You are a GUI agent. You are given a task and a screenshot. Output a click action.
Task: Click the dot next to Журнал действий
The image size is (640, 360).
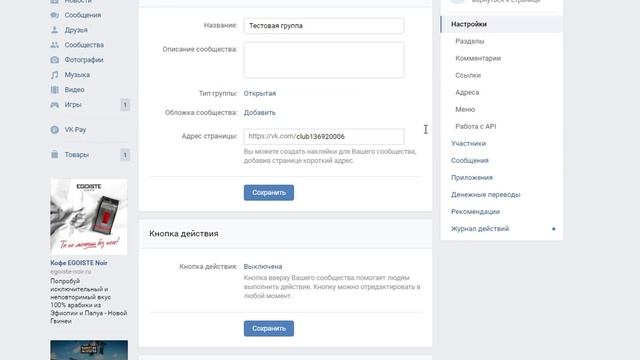click(x=553, y=229)
